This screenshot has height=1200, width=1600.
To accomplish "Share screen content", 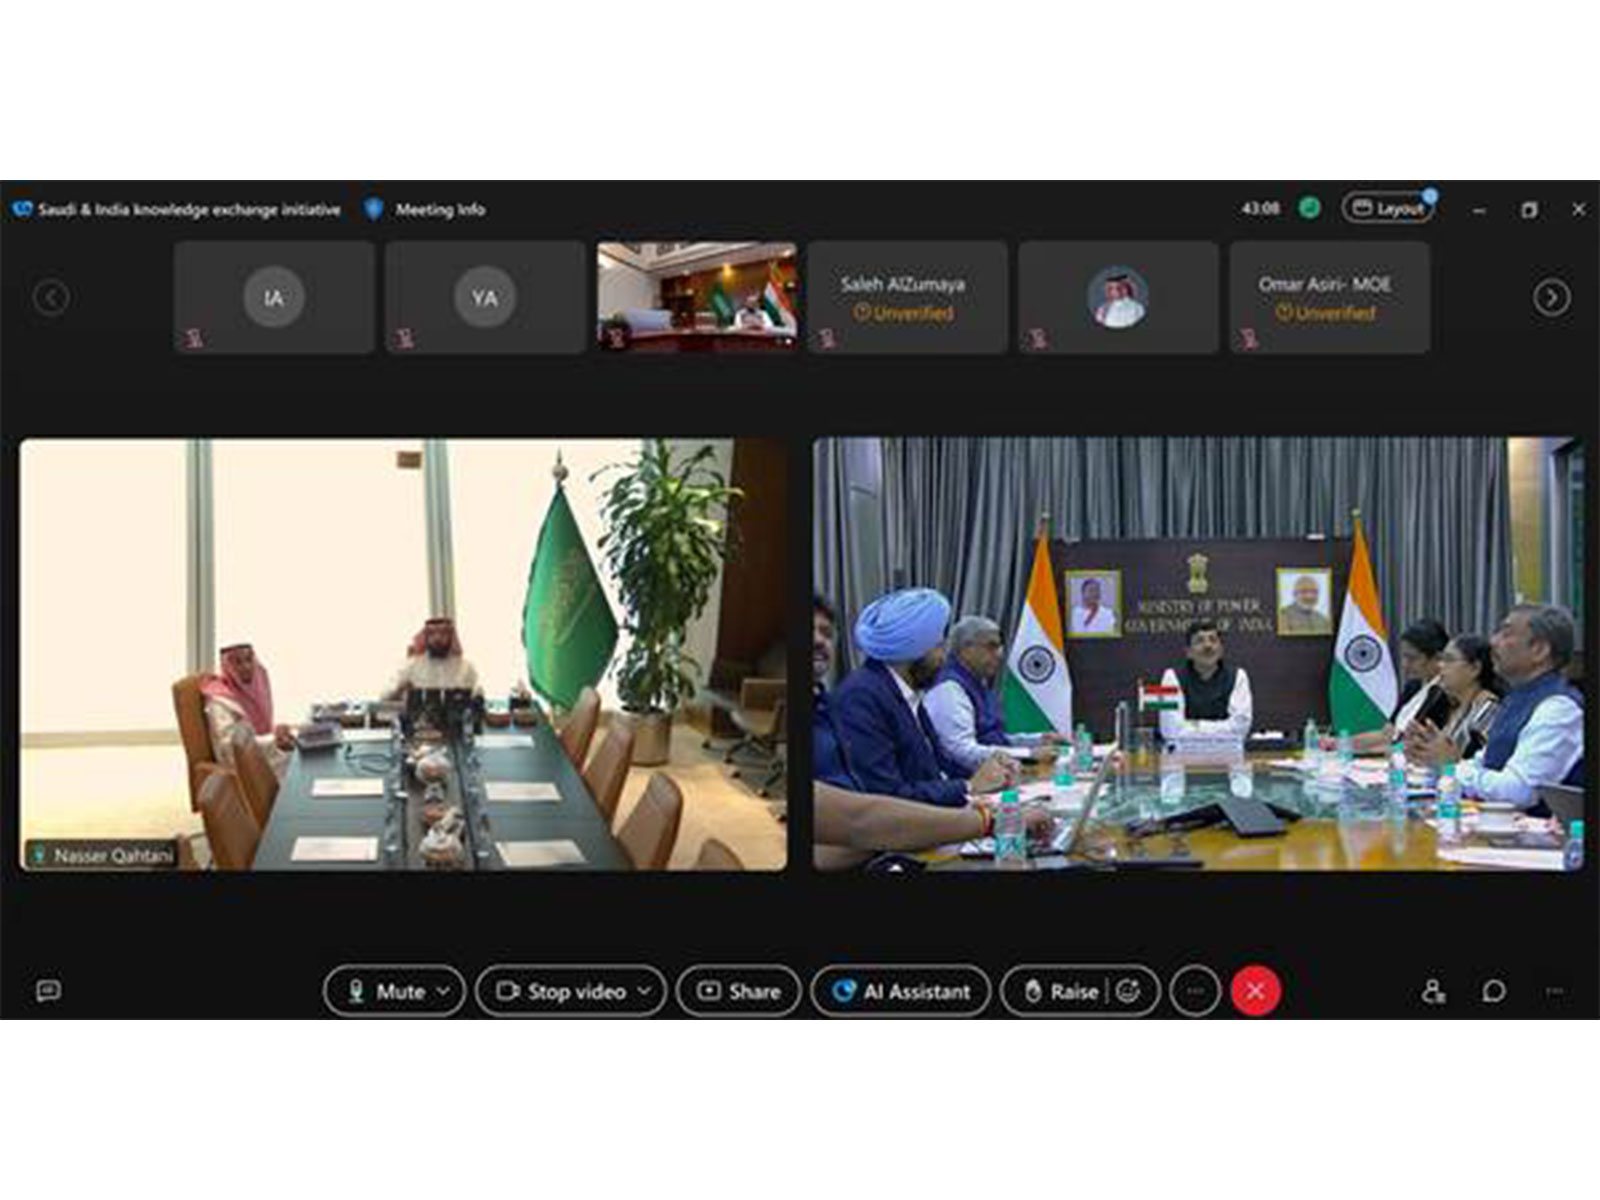I will tap(739, 991).
